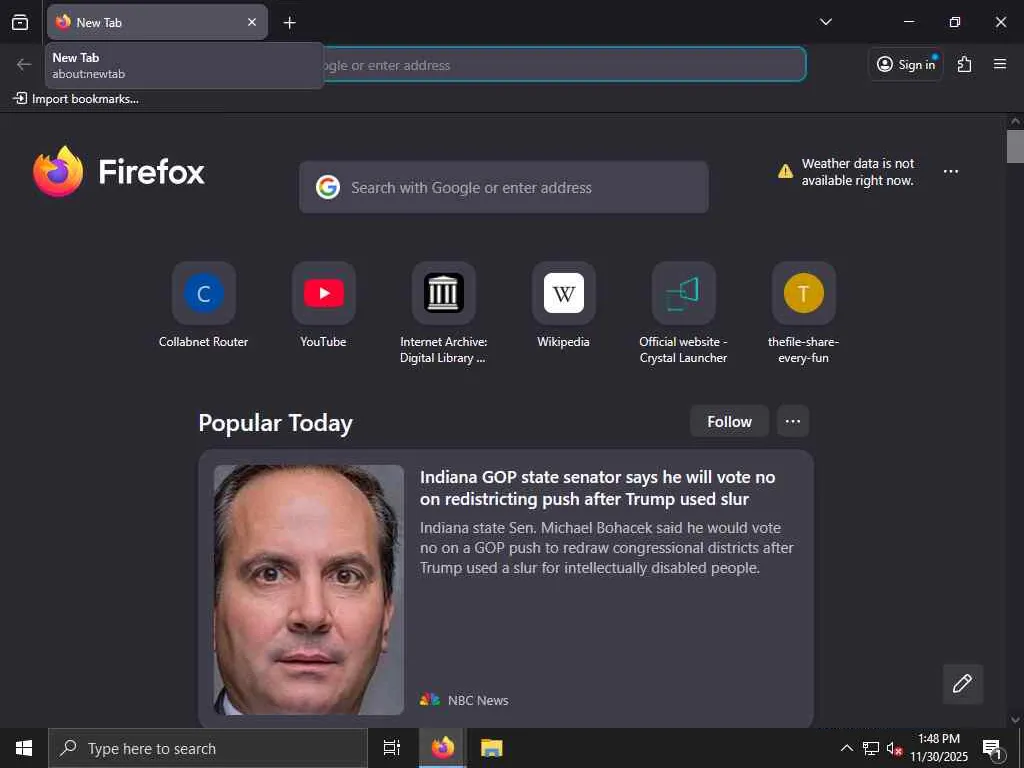1024x768 pixels.
Task: Click the page vertical scrollbar thumb
Action: tap(1015, 146)
